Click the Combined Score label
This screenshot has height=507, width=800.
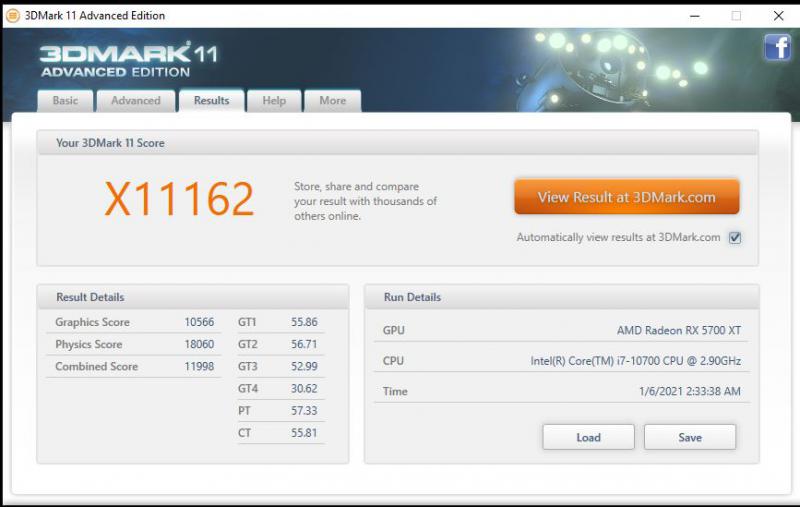(96, 366)
